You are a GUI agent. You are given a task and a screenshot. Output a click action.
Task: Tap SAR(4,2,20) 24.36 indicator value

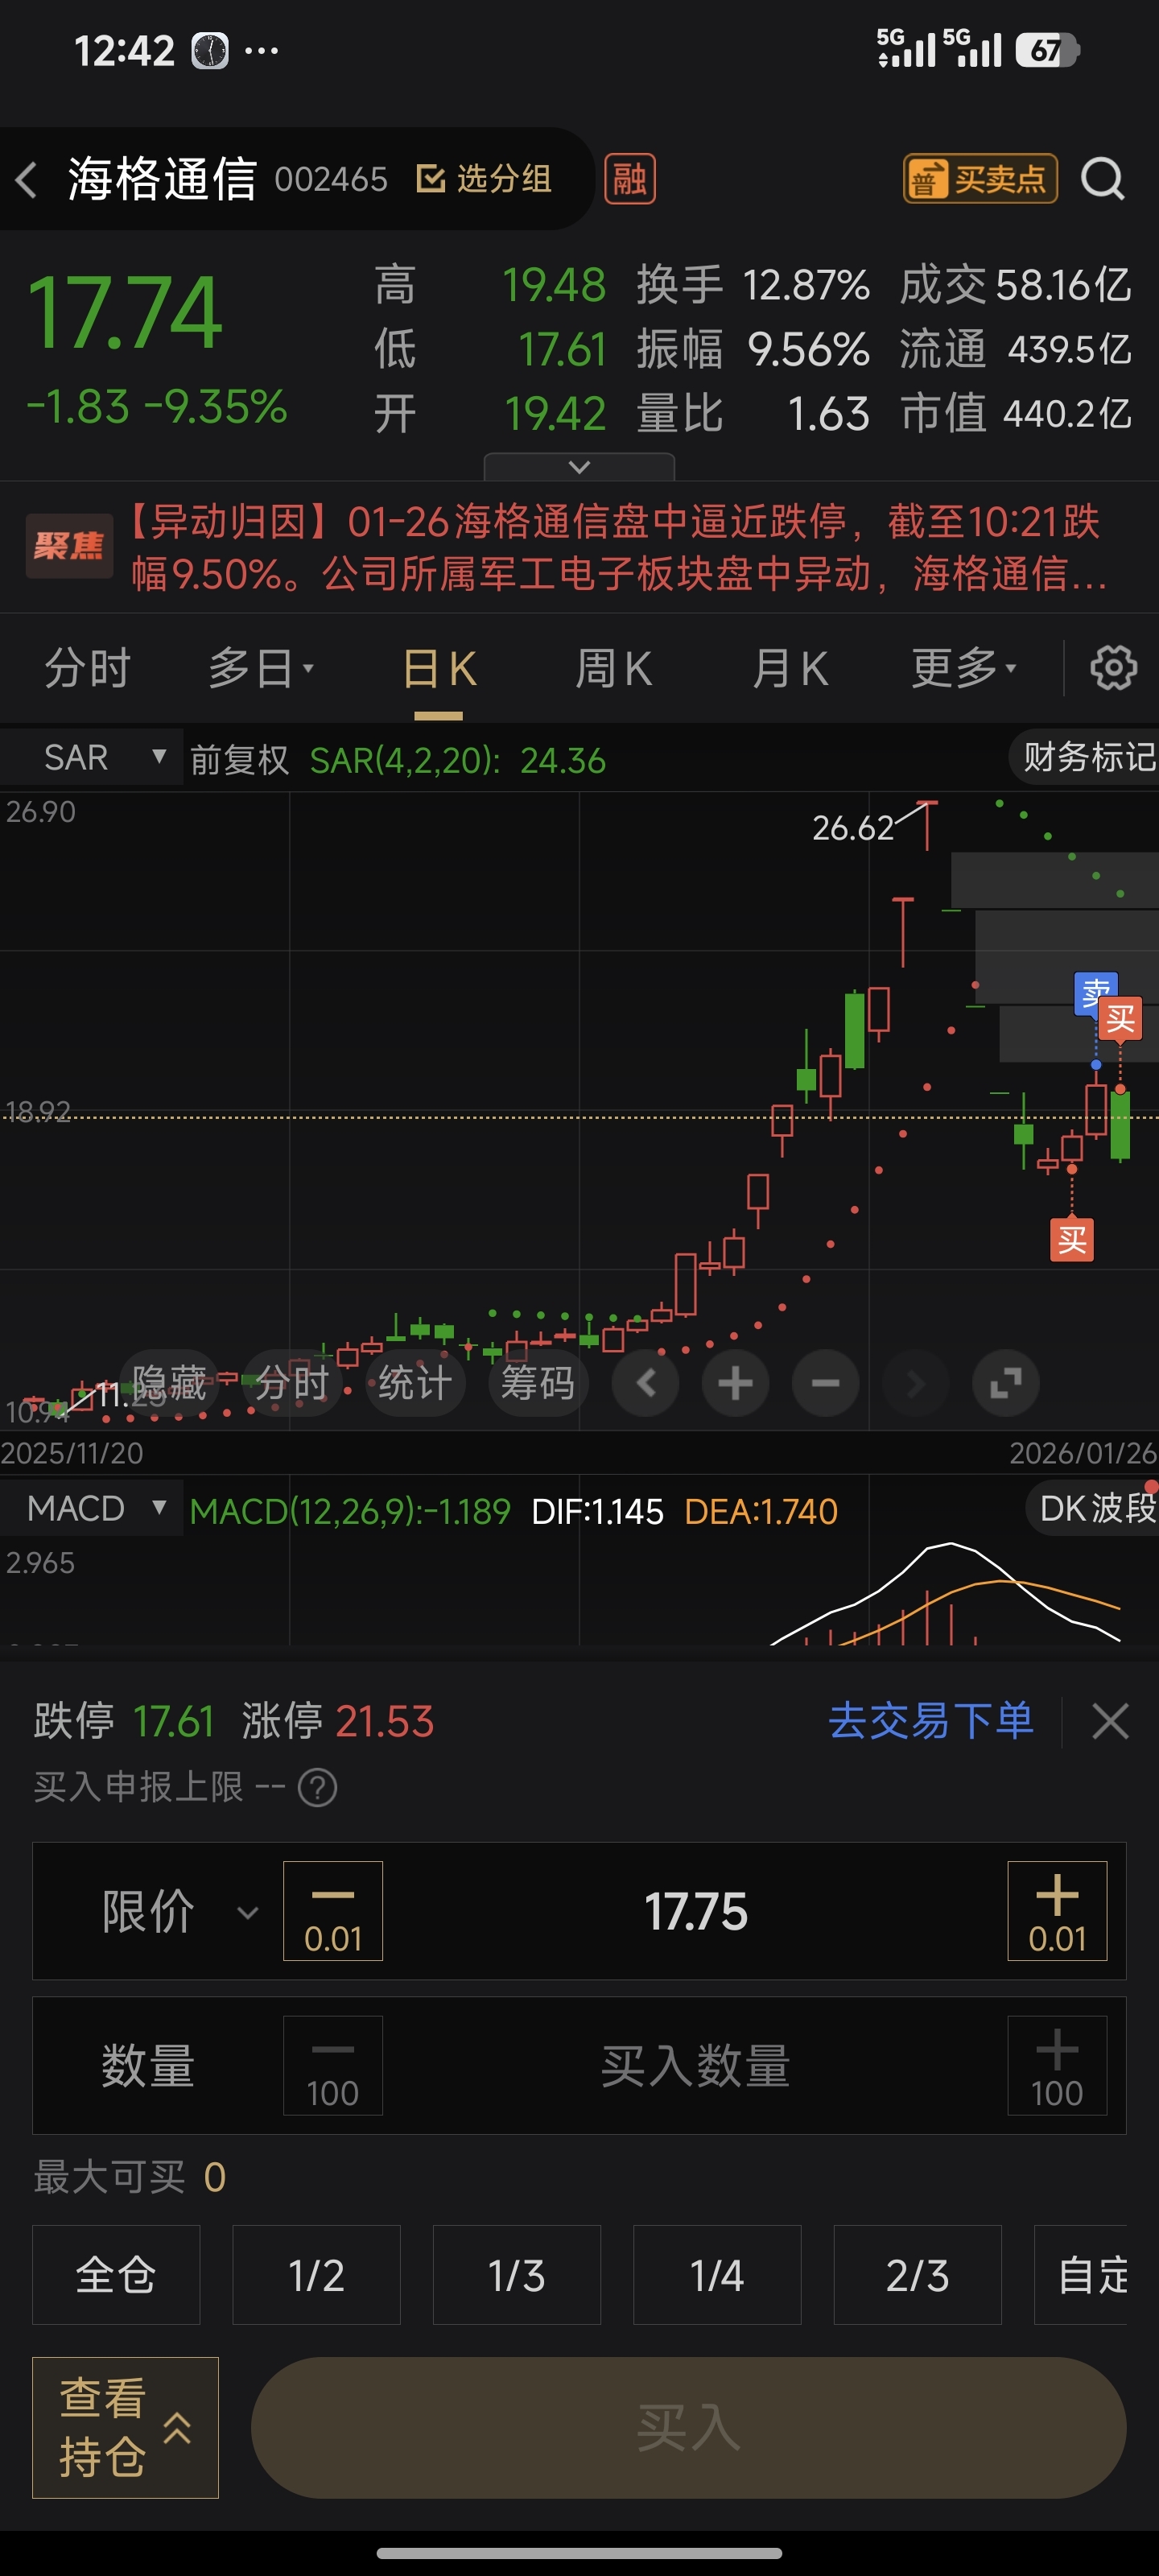coord(458,760)
